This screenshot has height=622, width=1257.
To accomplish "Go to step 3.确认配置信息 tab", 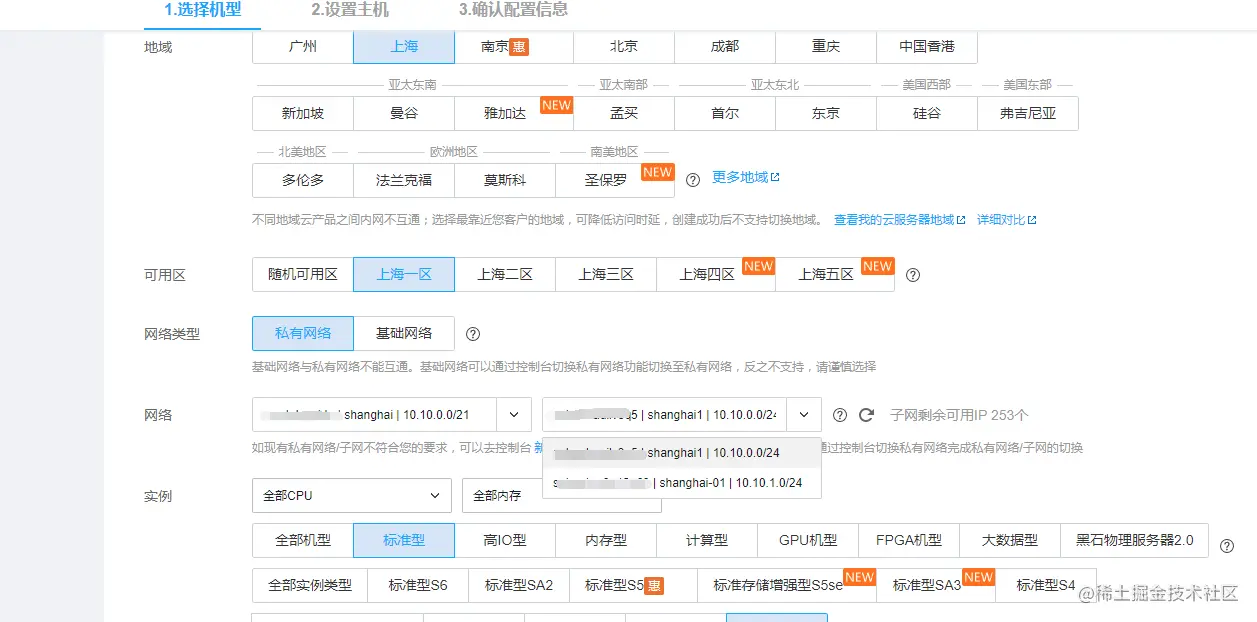I will point(513,10).
